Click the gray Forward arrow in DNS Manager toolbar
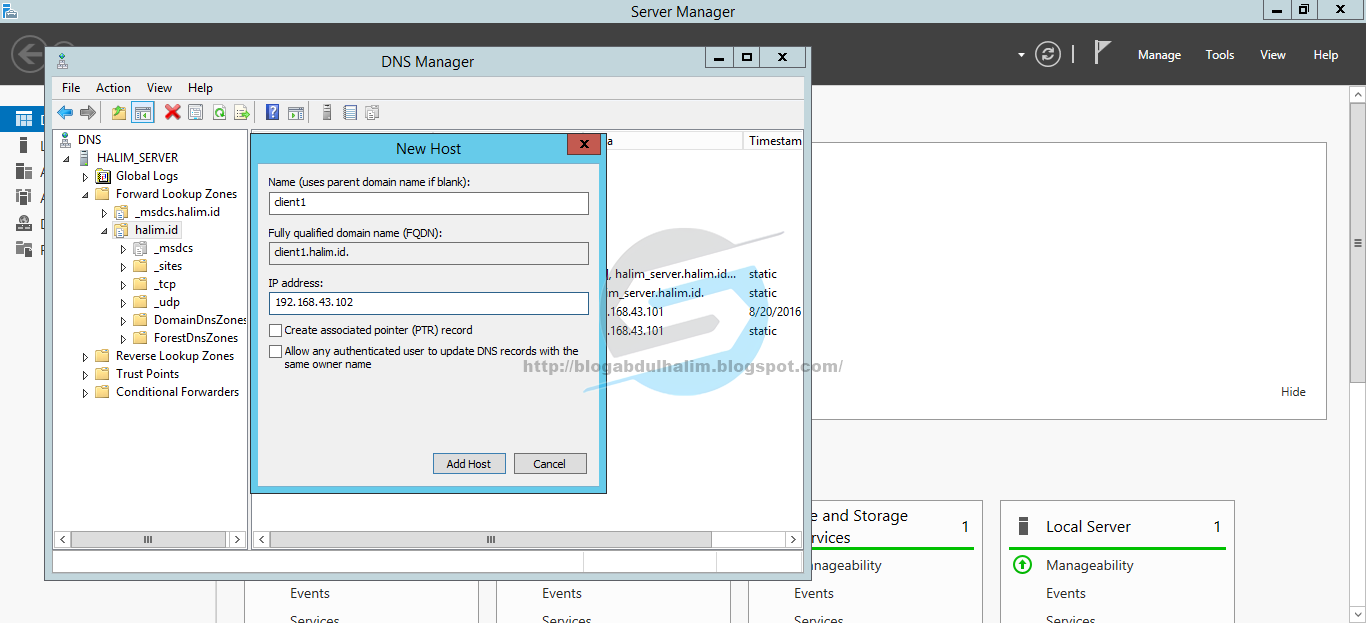The image size is (1366, 623). pos(88,113)
